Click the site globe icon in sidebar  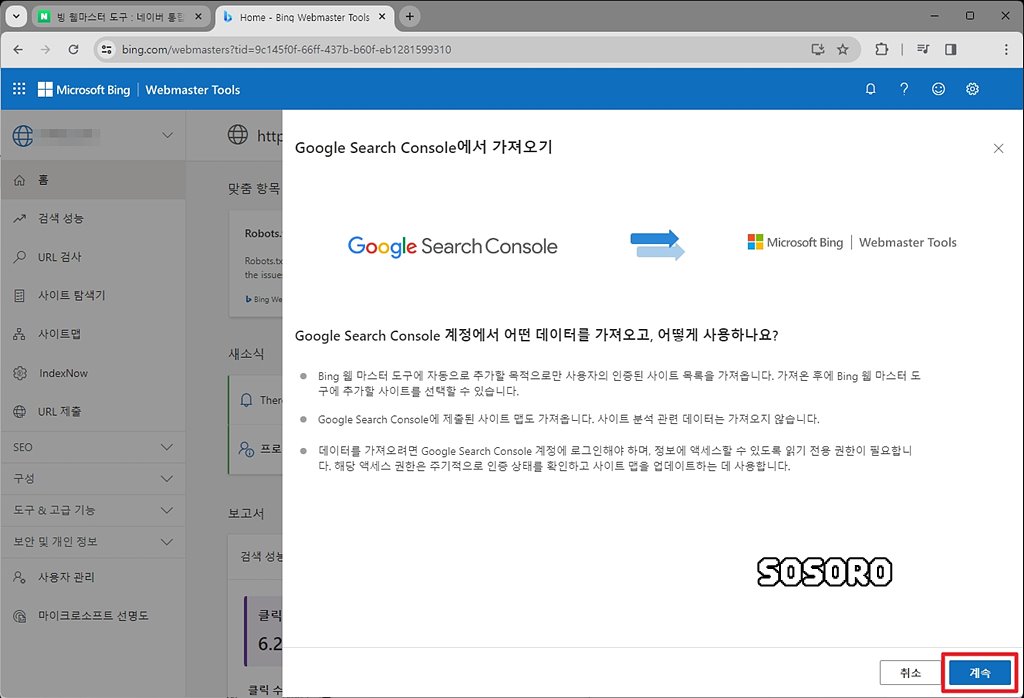point(23,135)
